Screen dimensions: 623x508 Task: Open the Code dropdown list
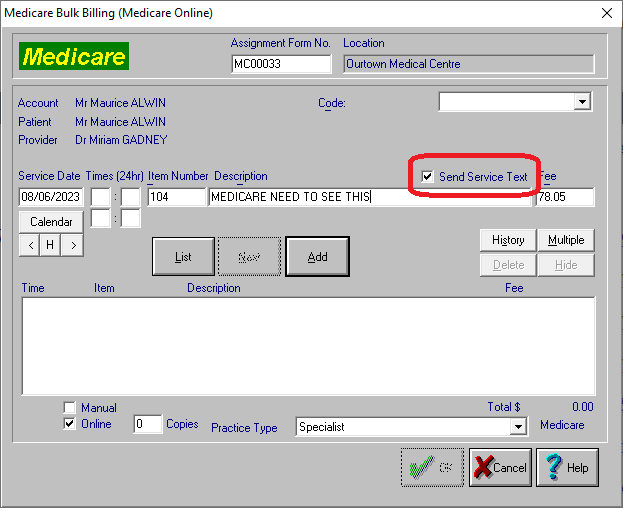582,102
